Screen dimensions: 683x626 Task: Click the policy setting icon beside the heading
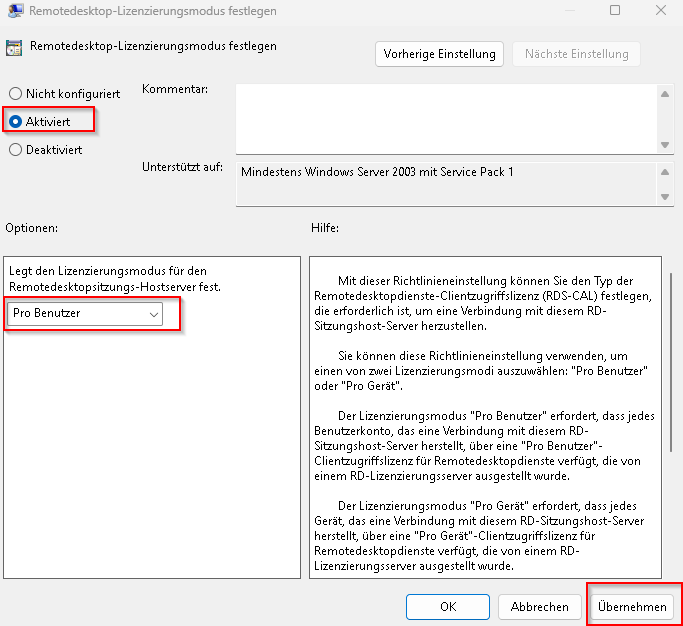click(x=15, y=48)
